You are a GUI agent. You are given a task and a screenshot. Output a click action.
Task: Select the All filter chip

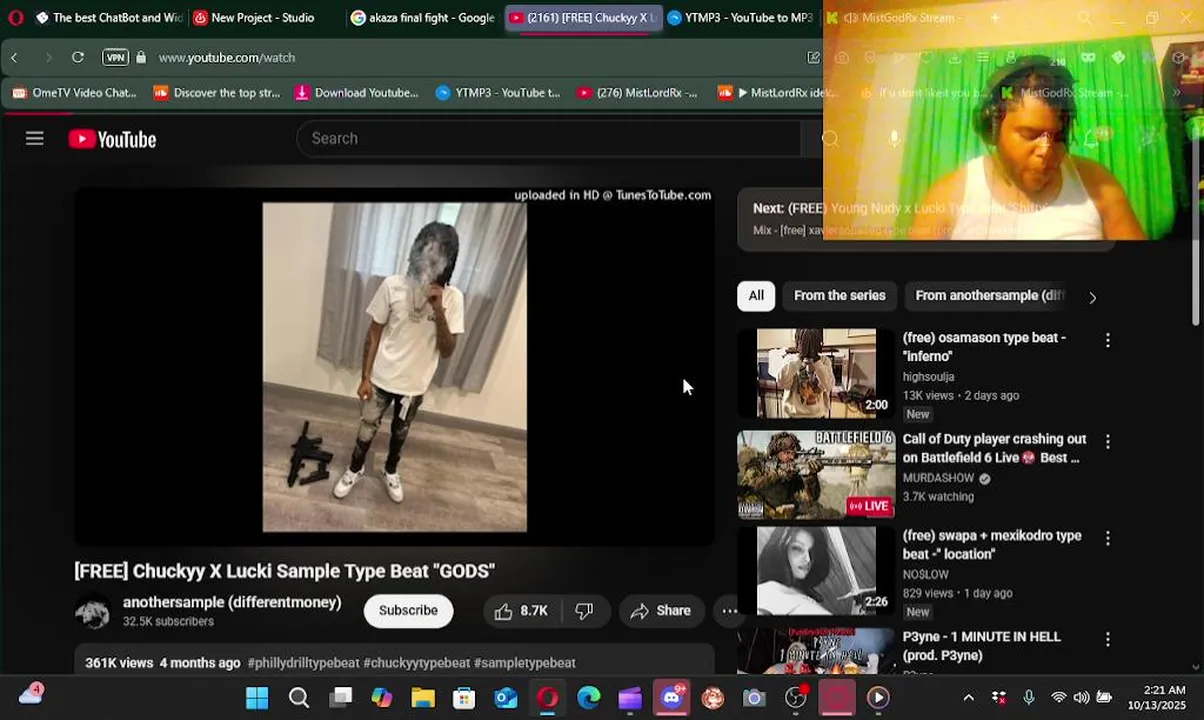click(756, 296)
